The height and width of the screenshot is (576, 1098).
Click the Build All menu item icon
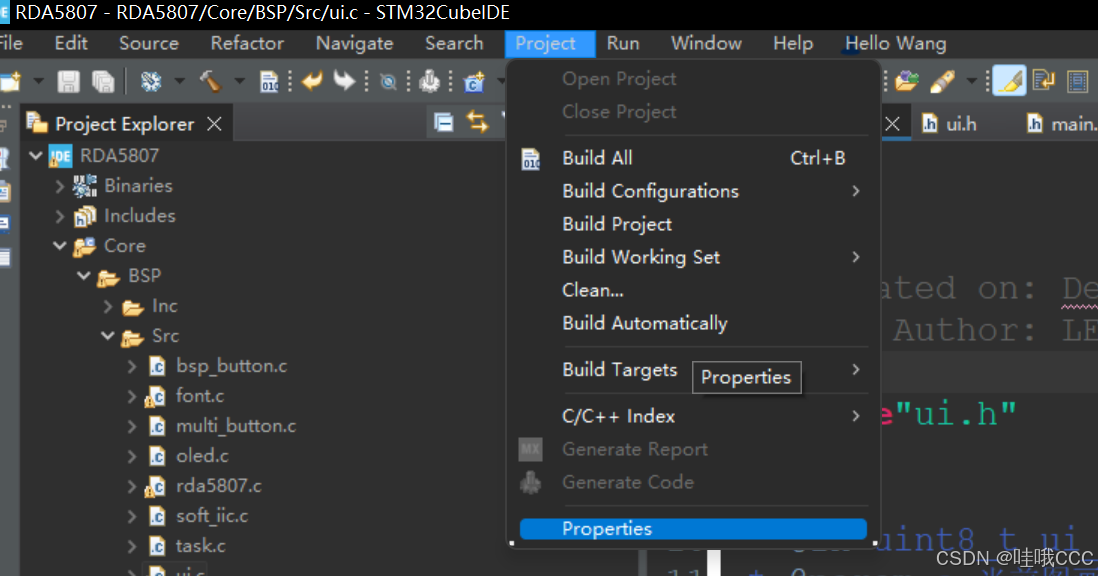(531, 159)
